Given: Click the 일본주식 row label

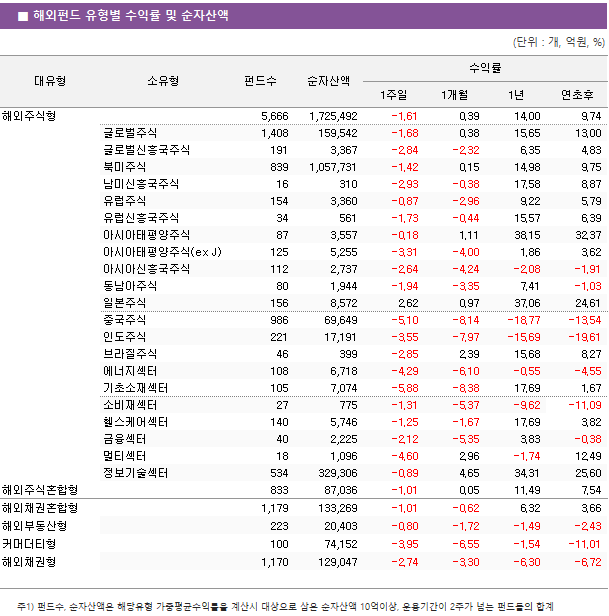Looking at the screenshot, I should pos(125,303).
